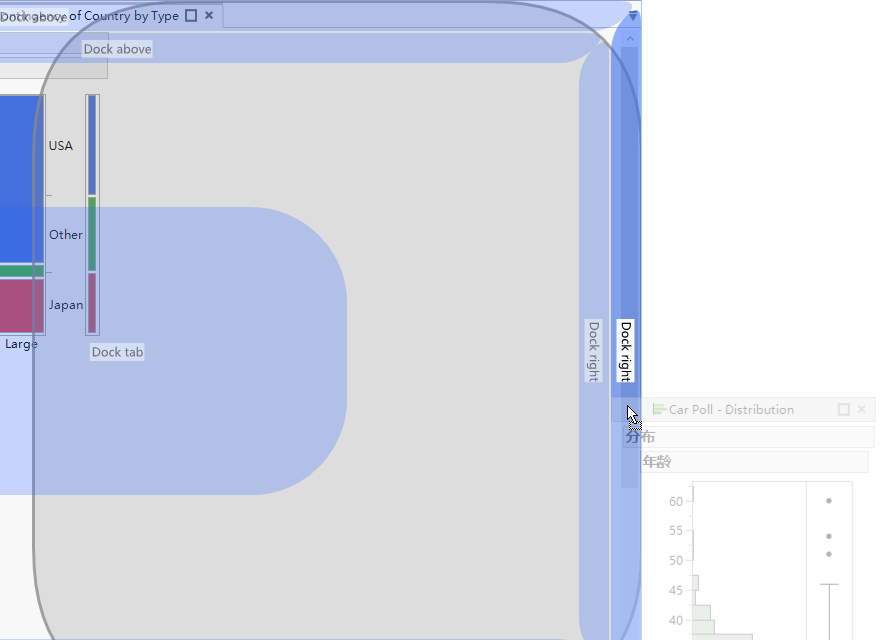This screenshot has width=882, height=640.
Task: Click the Dock above label below the tab
Action: [118, 49]
